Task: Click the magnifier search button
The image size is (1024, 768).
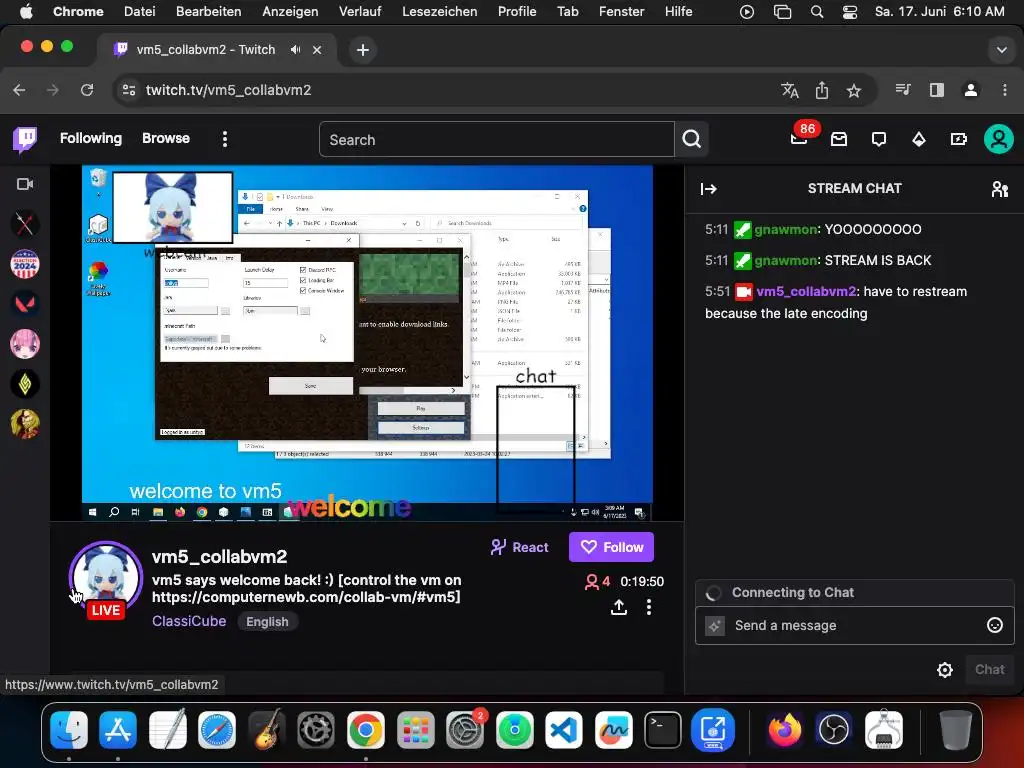Action: [692, 139]
